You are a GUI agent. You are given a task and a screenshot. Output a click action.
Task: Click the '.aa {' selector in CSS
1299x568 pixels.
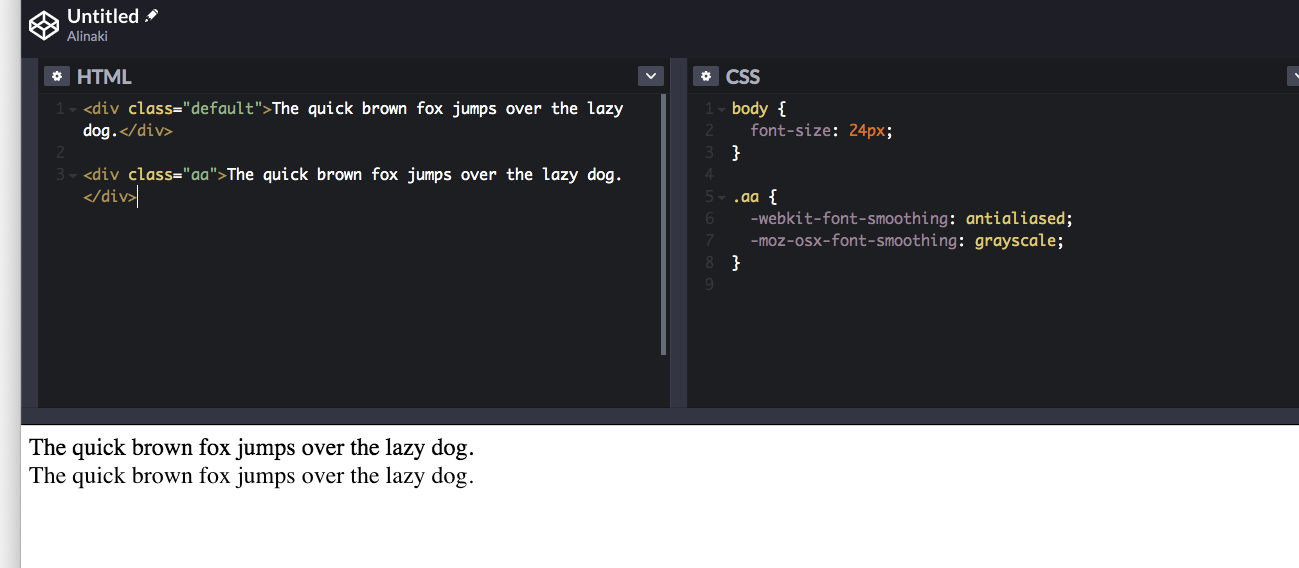pos(754,196)
